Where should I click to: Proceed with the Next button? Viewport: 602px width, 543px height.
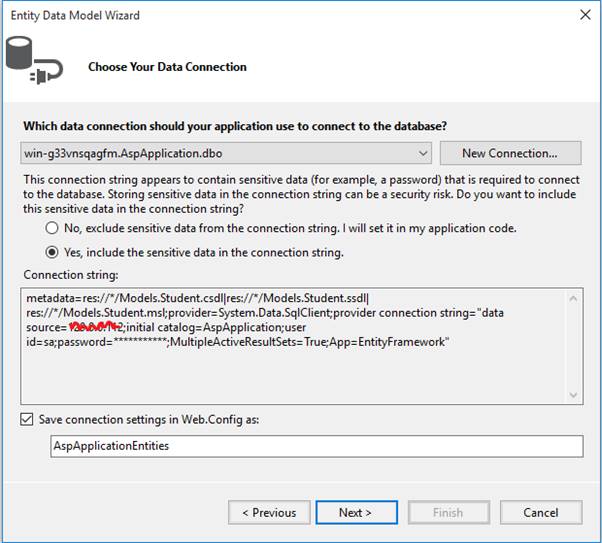(x=355, y=512)
